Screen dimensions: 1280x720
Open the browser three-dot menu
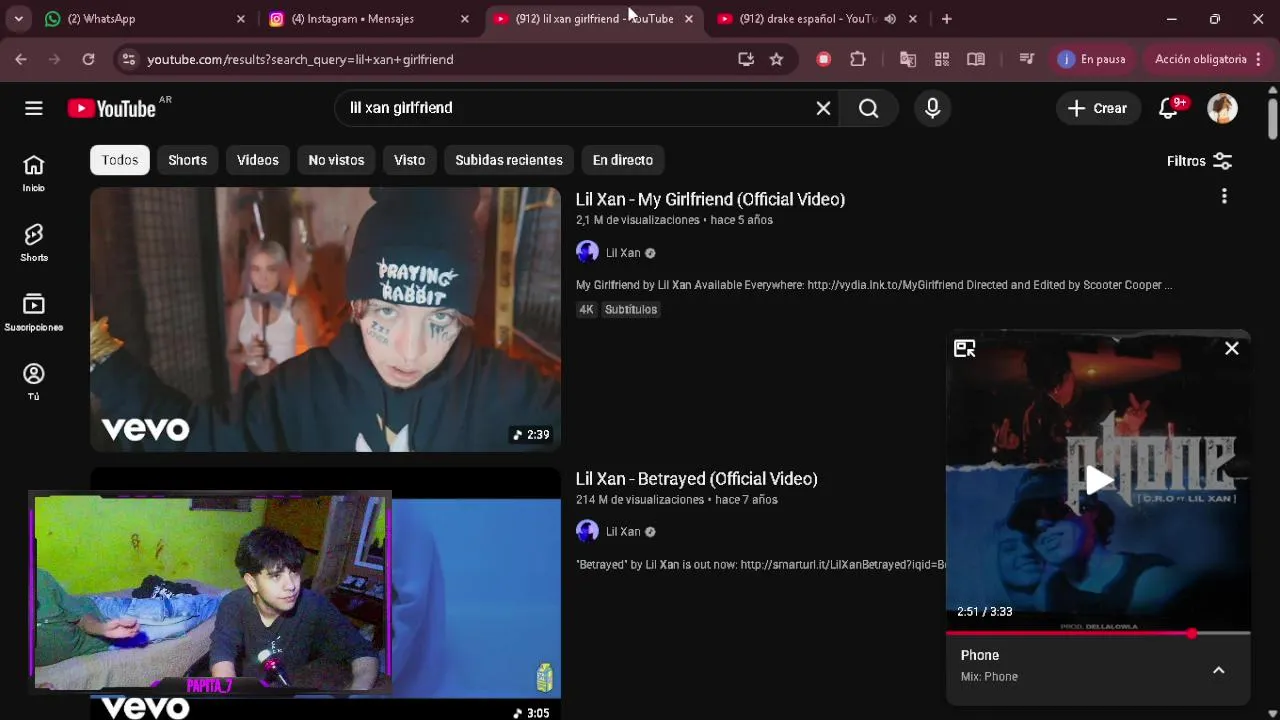click(x=1259, y=59)
